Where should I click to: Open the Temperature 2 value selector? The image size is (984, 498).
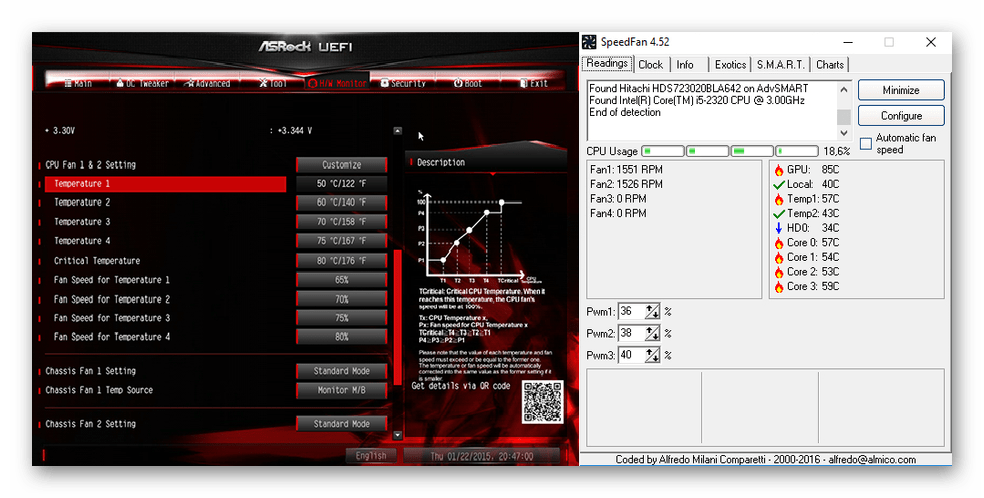point(341,203)
